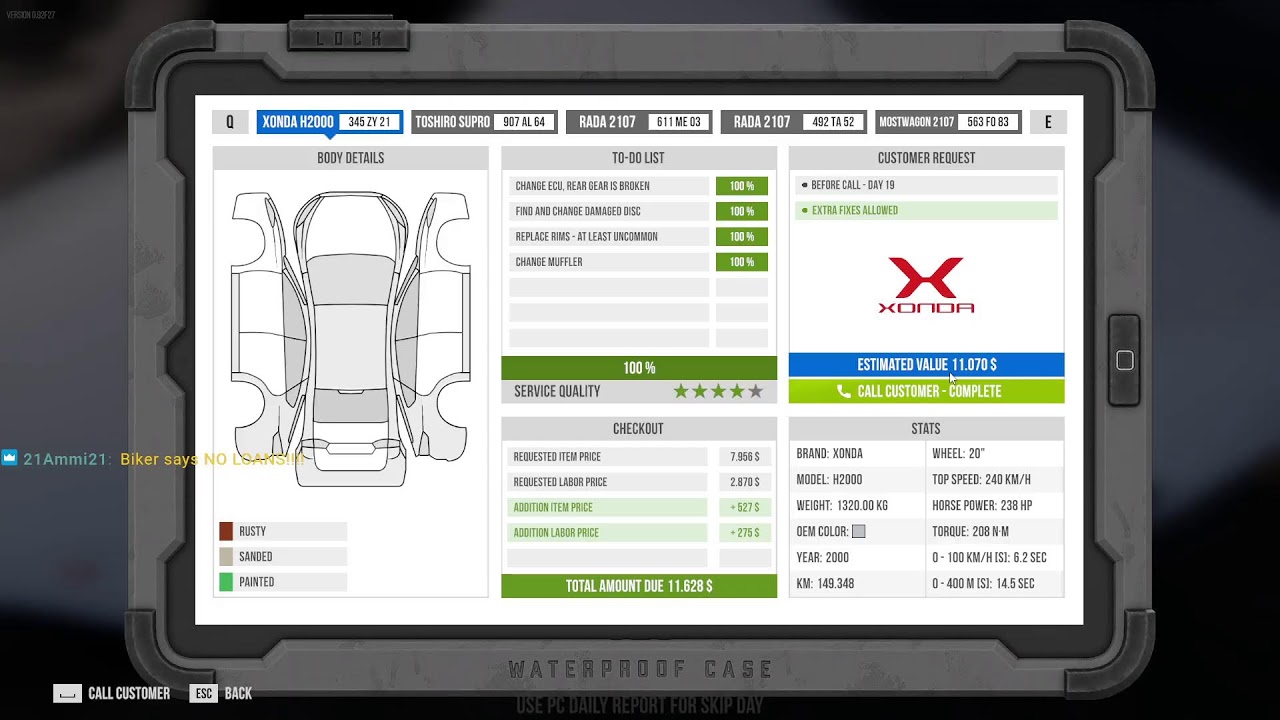Click the chat crown icon by 21Ammi21
The height and width of the screenshot is (720, 1280).
(x=9, y=458)
